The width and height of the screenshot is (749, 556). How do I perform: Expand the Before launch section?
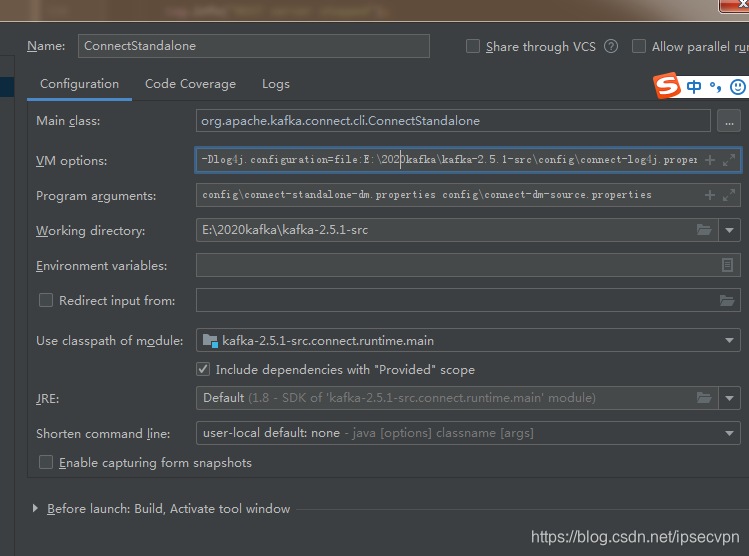35,508
